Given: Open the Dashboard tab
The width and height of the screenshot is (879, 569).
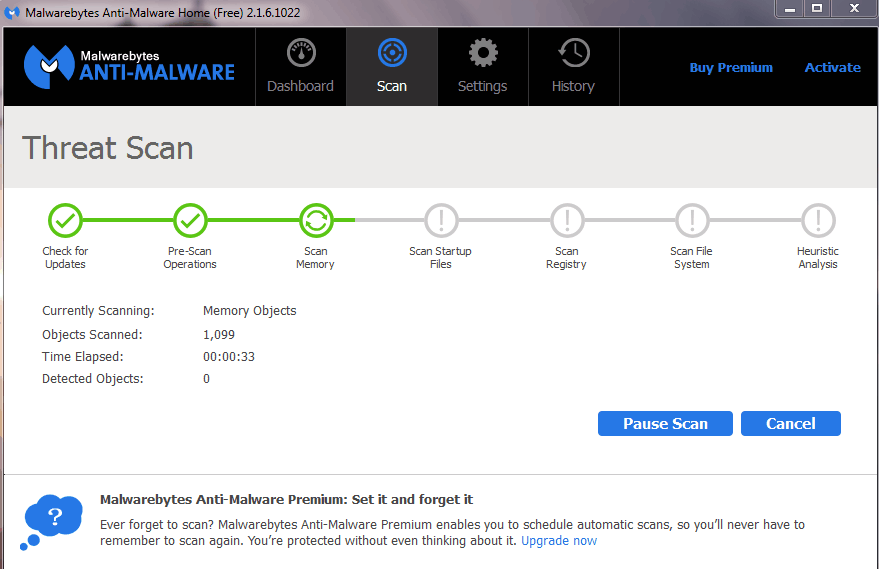Looking at the screenshot, I should point(300,67).
